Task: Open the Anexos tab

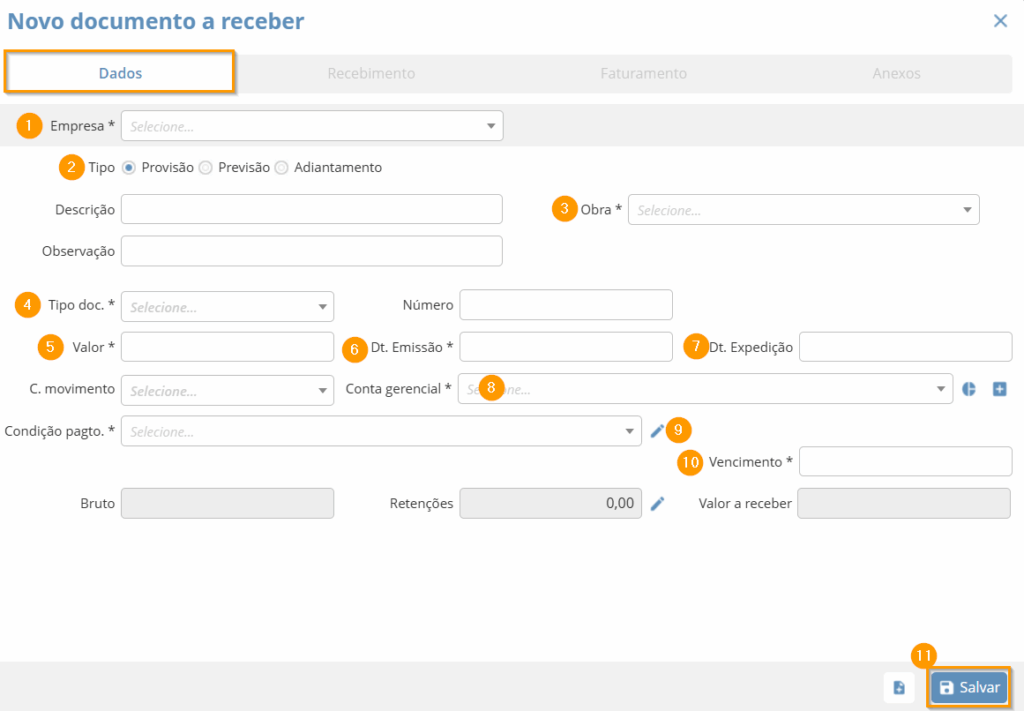Action: click(896, 73)
